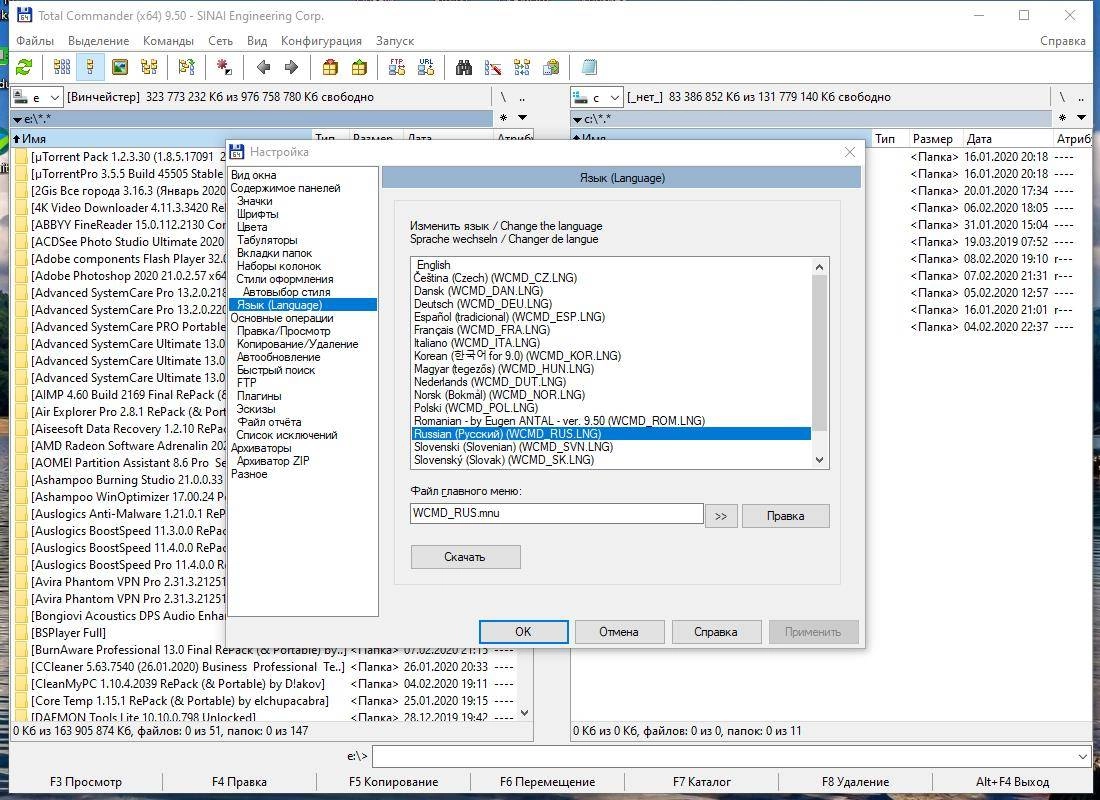Open Synchronize directories toolbar icon
Image resolution: width=1100 pixels, height=800 pixels.
click(522, 67)
